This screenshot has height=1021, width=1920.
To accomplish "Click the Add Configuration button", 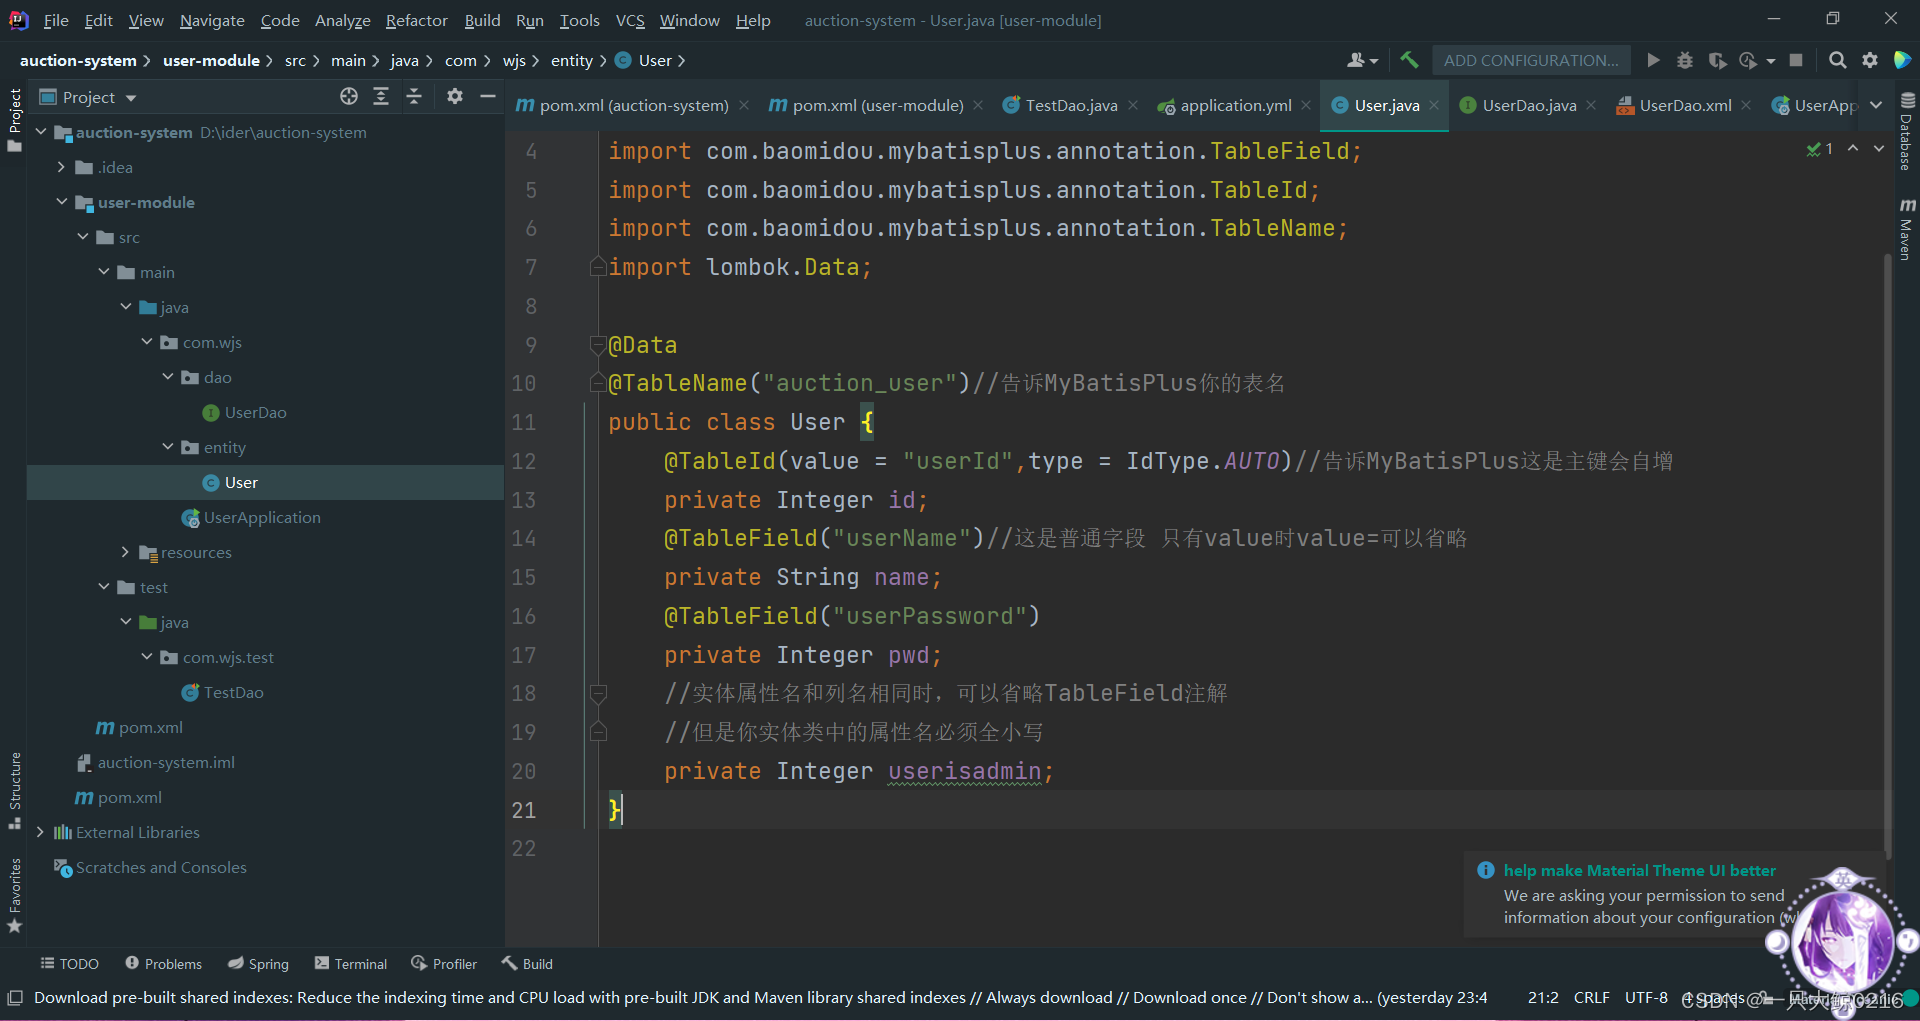I will tap(1530, 60).
